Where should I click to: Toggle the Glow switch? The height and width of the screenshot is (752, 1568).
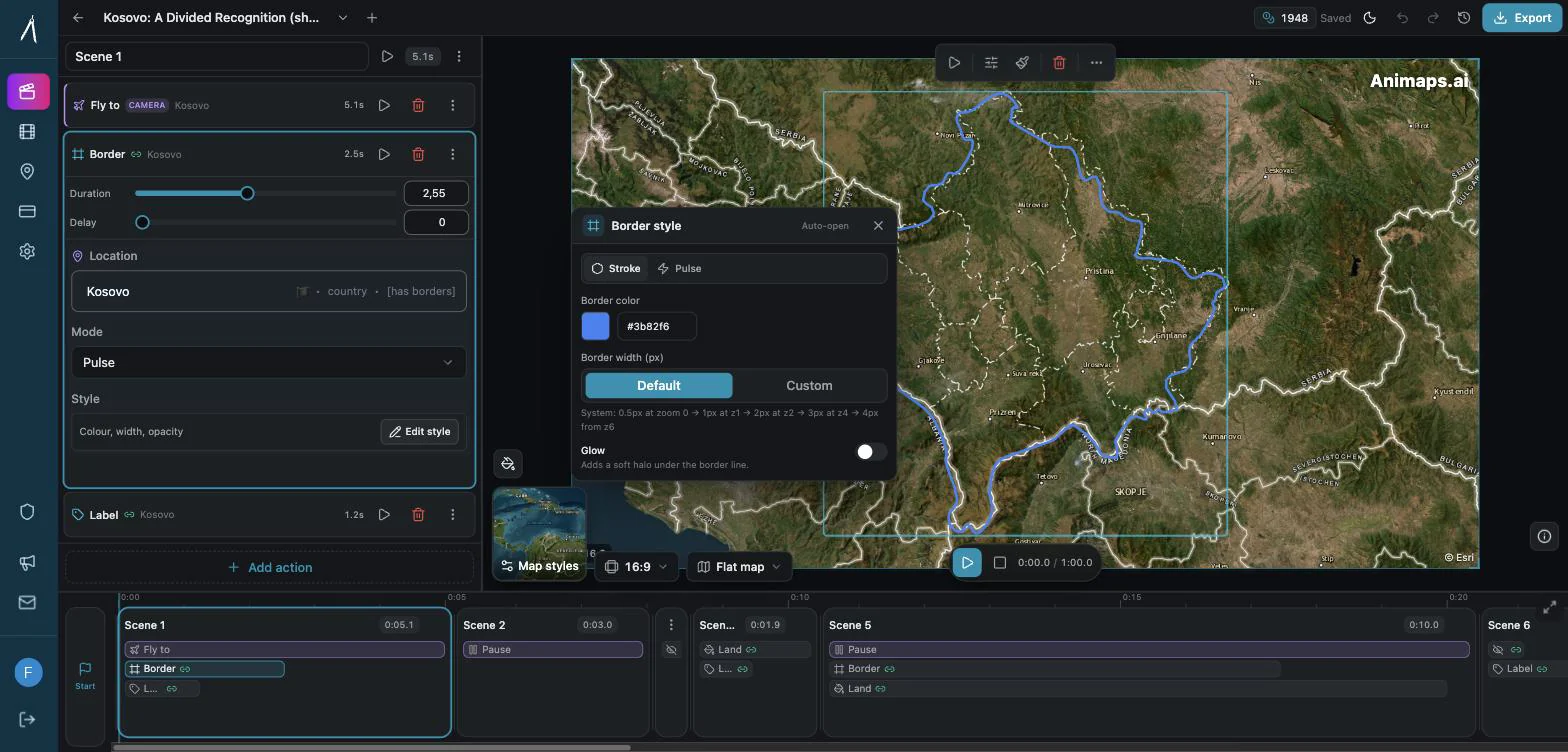point(871,452)
